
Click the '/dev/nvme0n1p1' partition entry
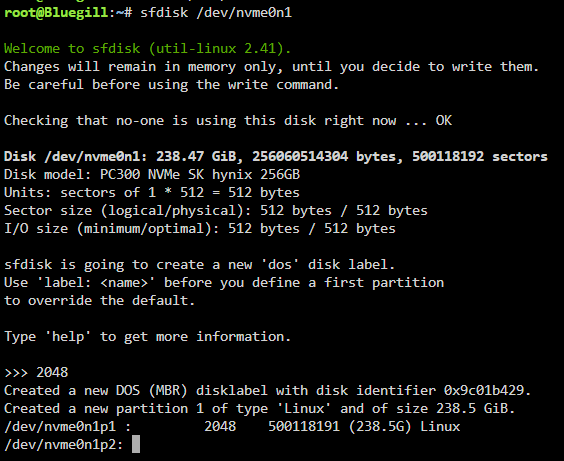pos(60,426)
